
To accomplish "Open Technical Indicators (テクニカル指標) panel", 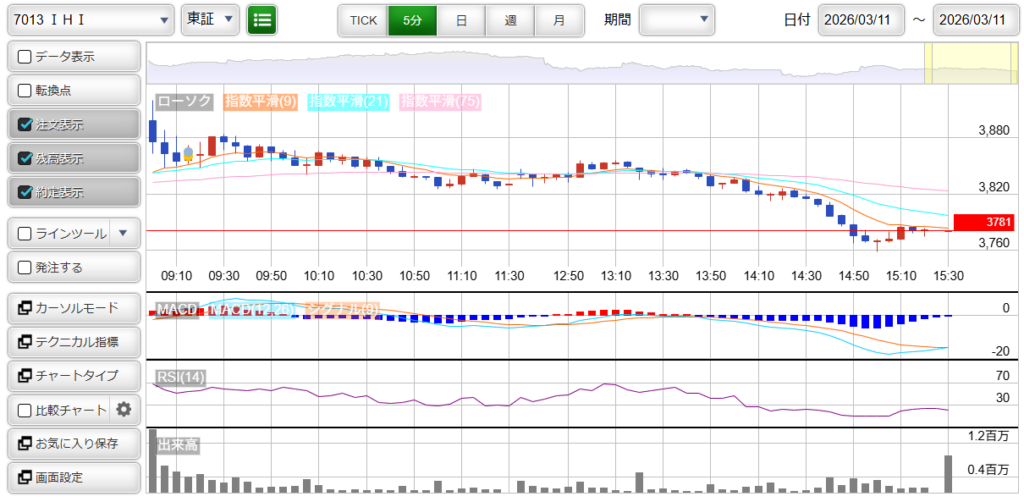I will (x=73, y=341).
